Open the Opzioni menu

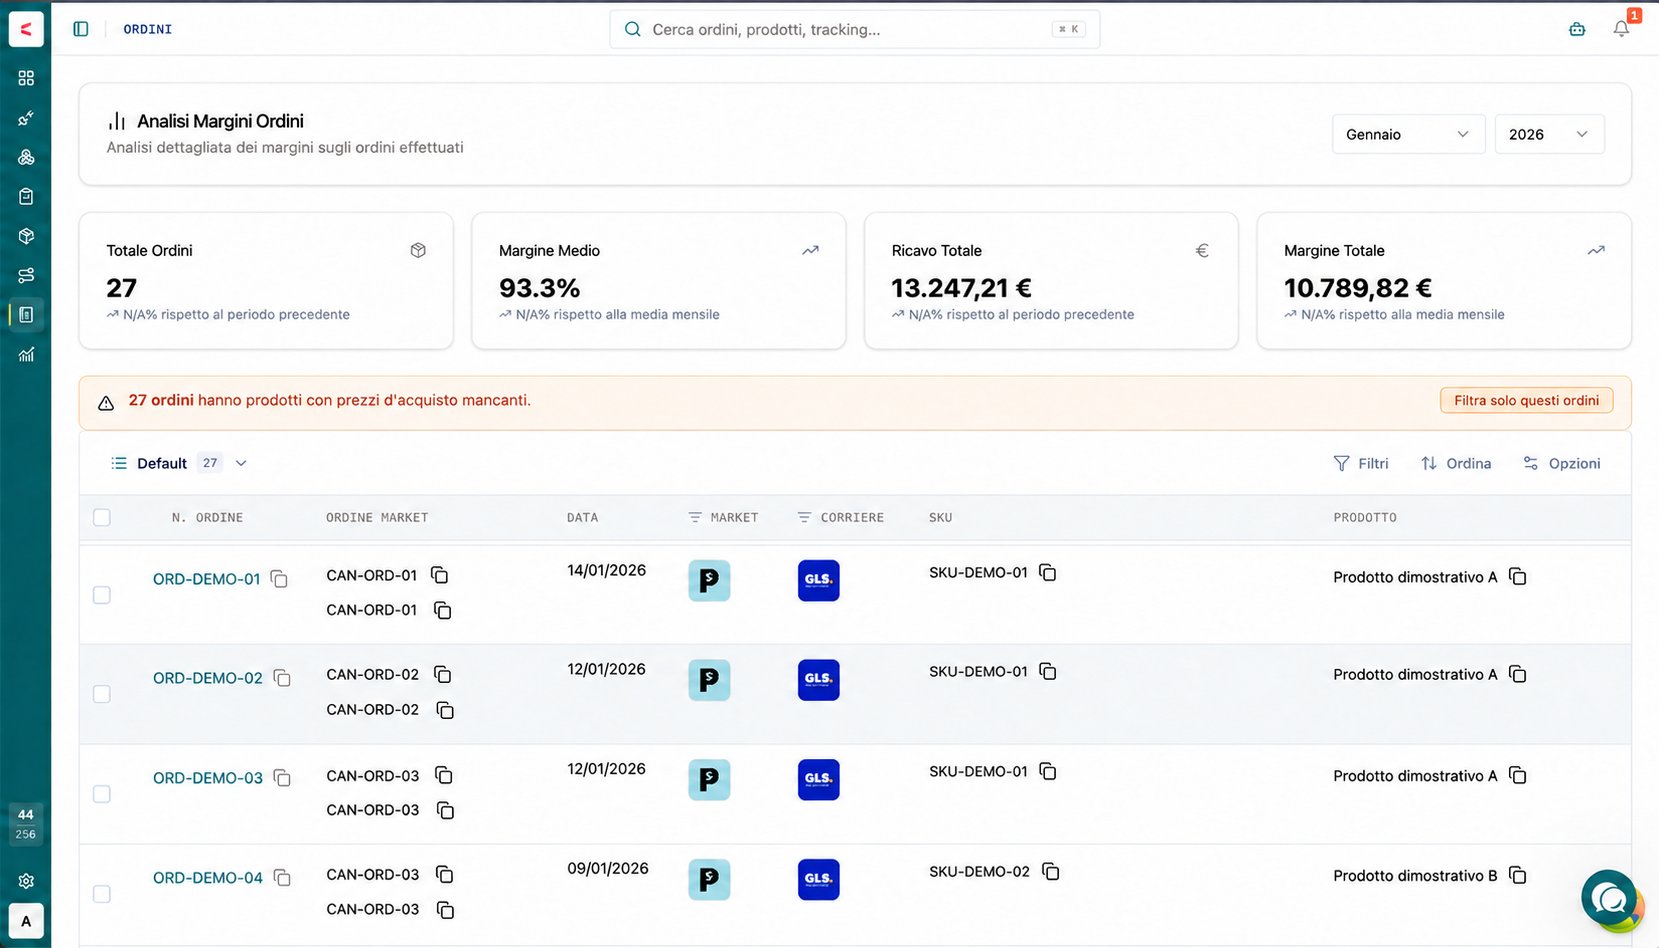tap(1562, 463)
